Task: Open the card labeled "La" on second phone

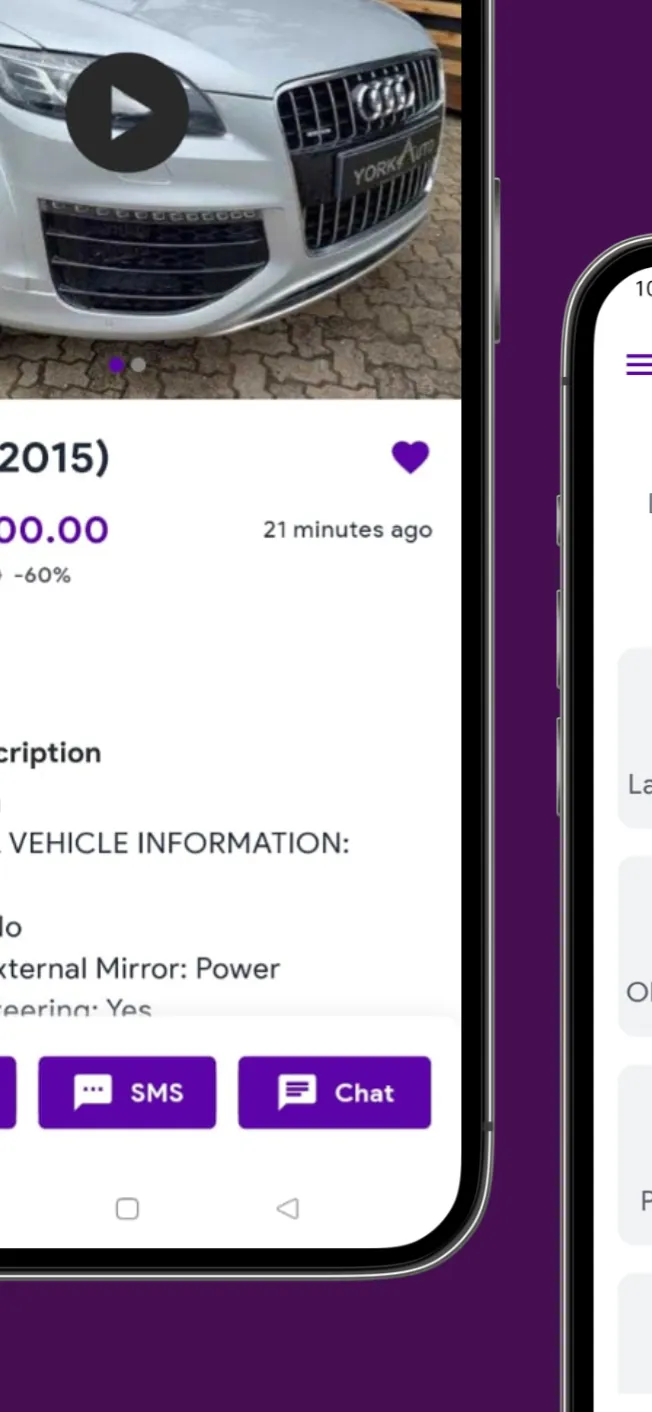Action: point(635,738)
